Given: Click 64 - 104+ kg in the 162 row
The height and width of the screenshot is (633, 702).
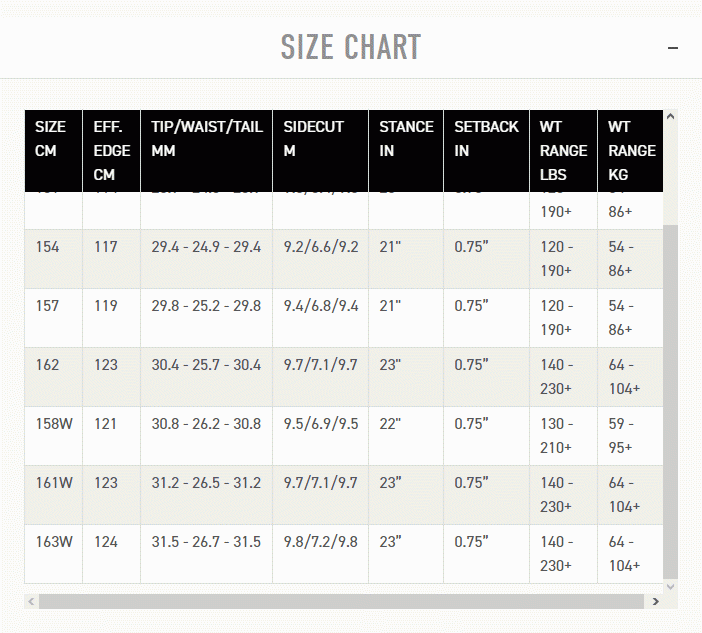Looking at the screenshot, I should coord(624,376).
